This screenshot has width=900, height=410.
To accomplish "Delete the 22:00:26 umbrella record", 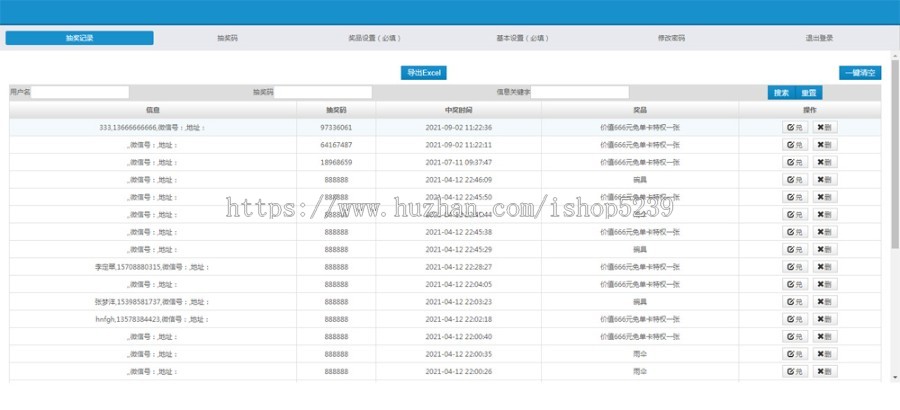I will [x=825, y=372].
